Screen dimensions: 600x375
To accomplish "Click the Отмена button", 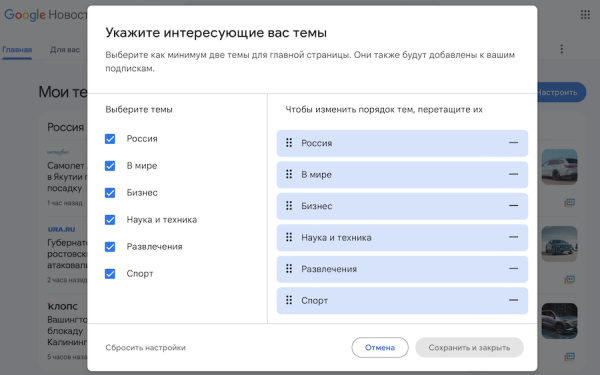I will coord(380,347).
